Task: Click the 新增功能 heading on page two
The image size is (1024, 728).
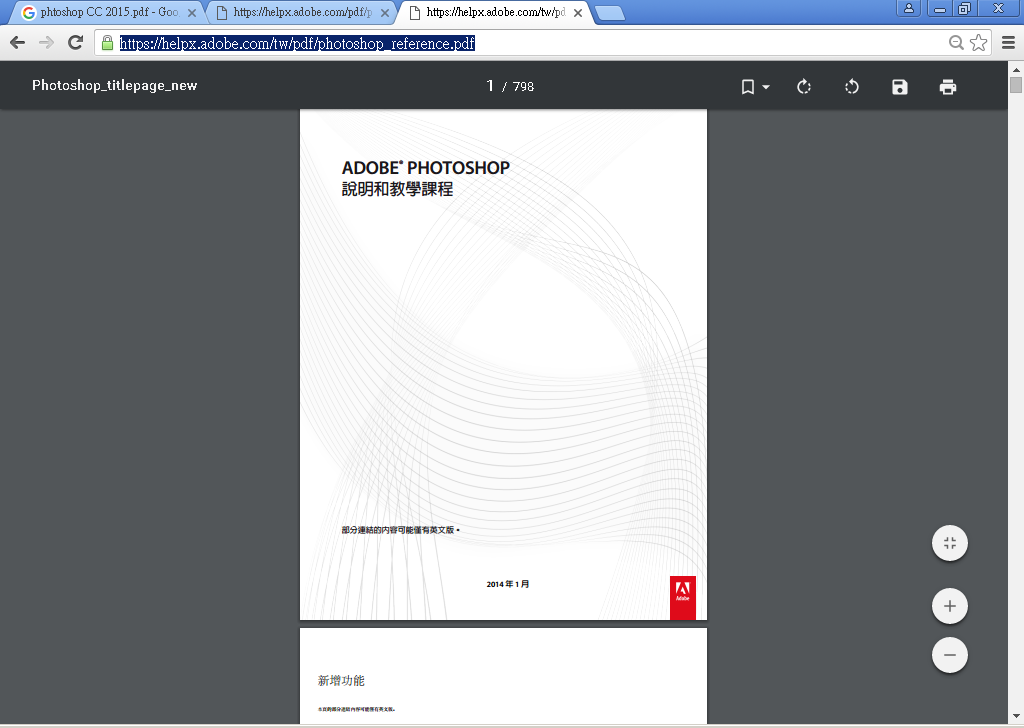Action: point(341,680)
